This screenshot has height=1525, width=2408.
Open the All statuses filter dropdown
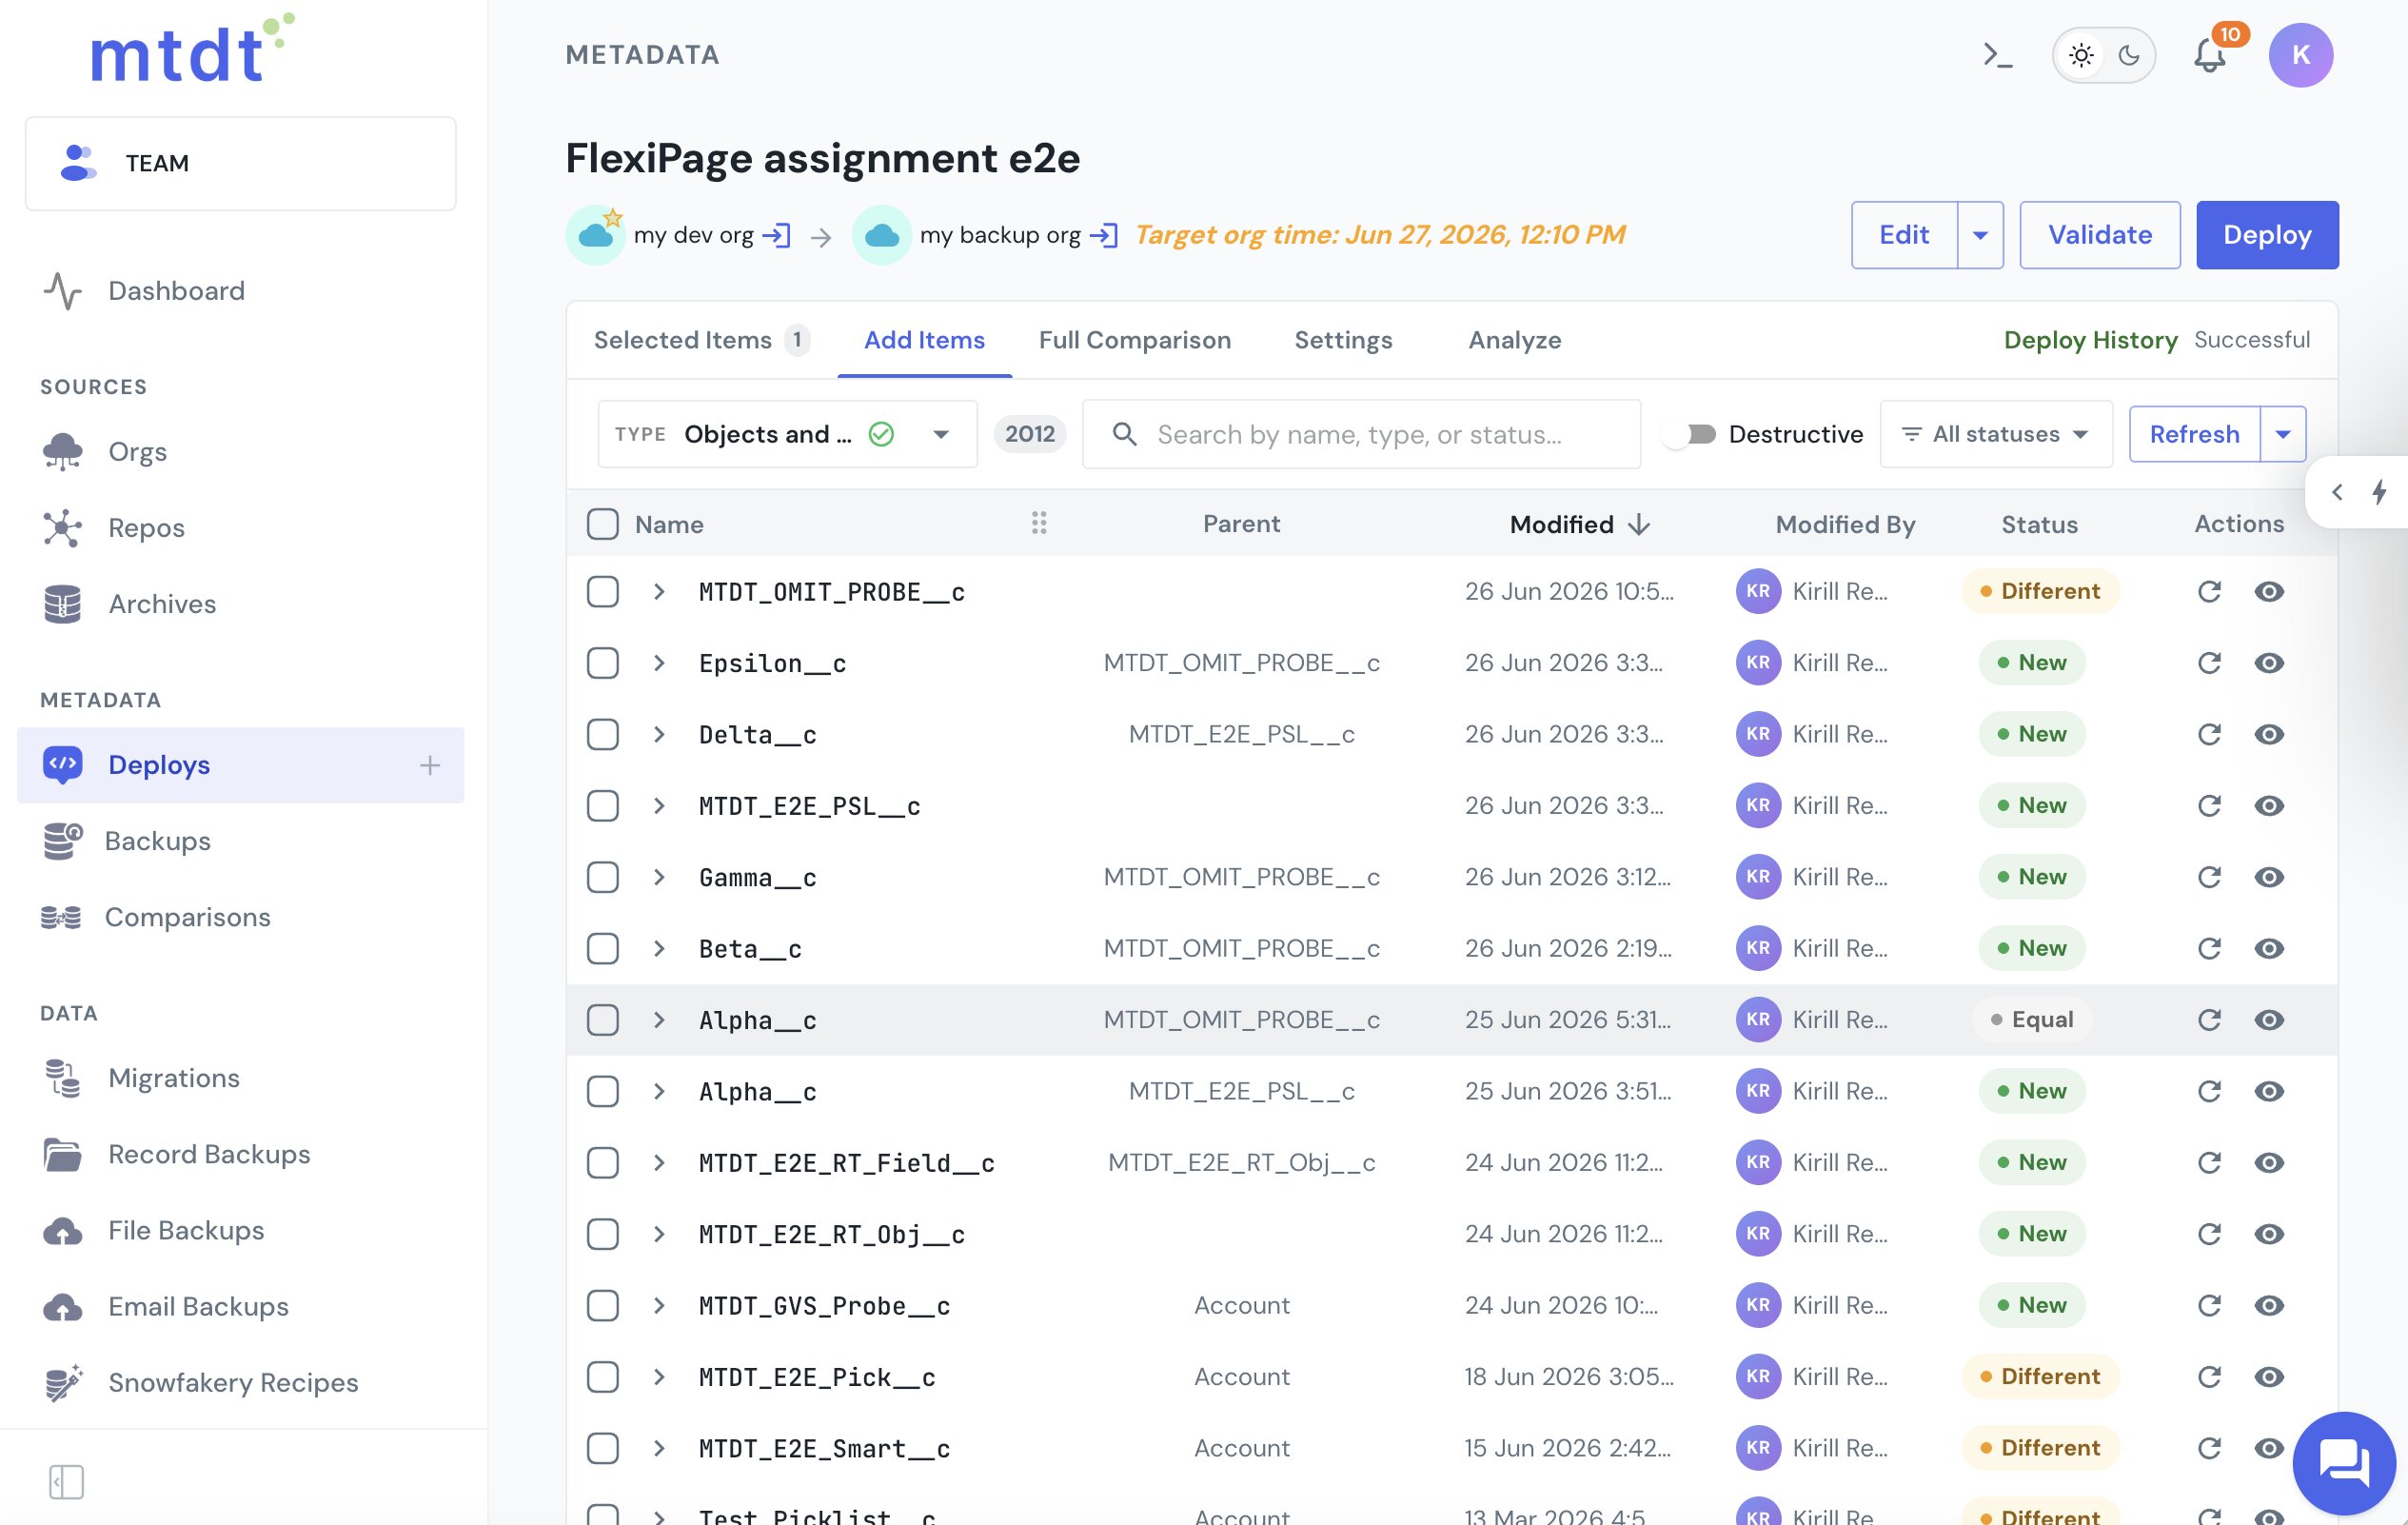coord(1996,434)
